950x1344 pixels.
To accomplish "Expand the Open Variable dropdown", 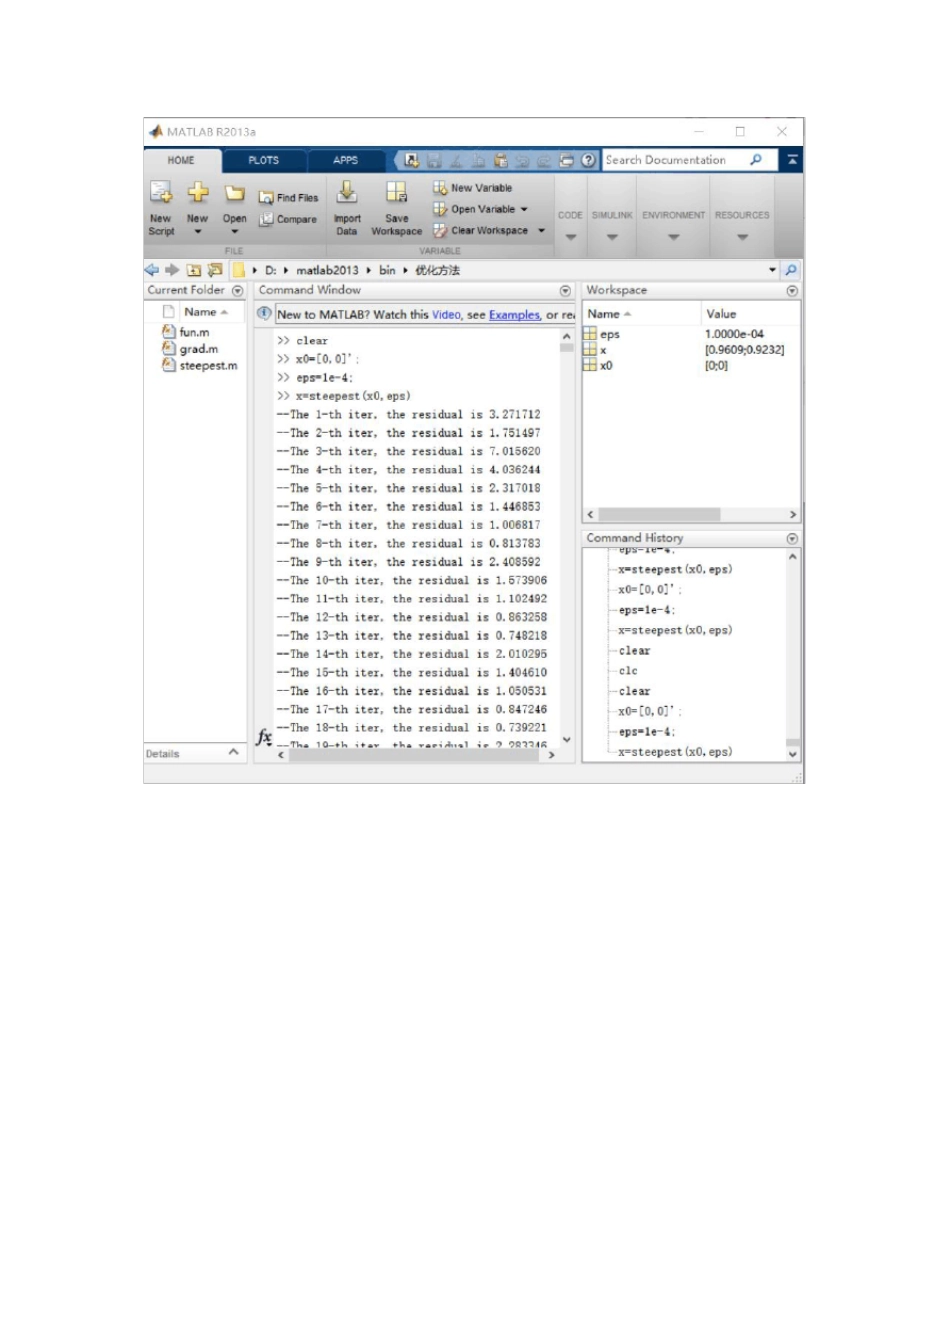I will click(524, 209).
